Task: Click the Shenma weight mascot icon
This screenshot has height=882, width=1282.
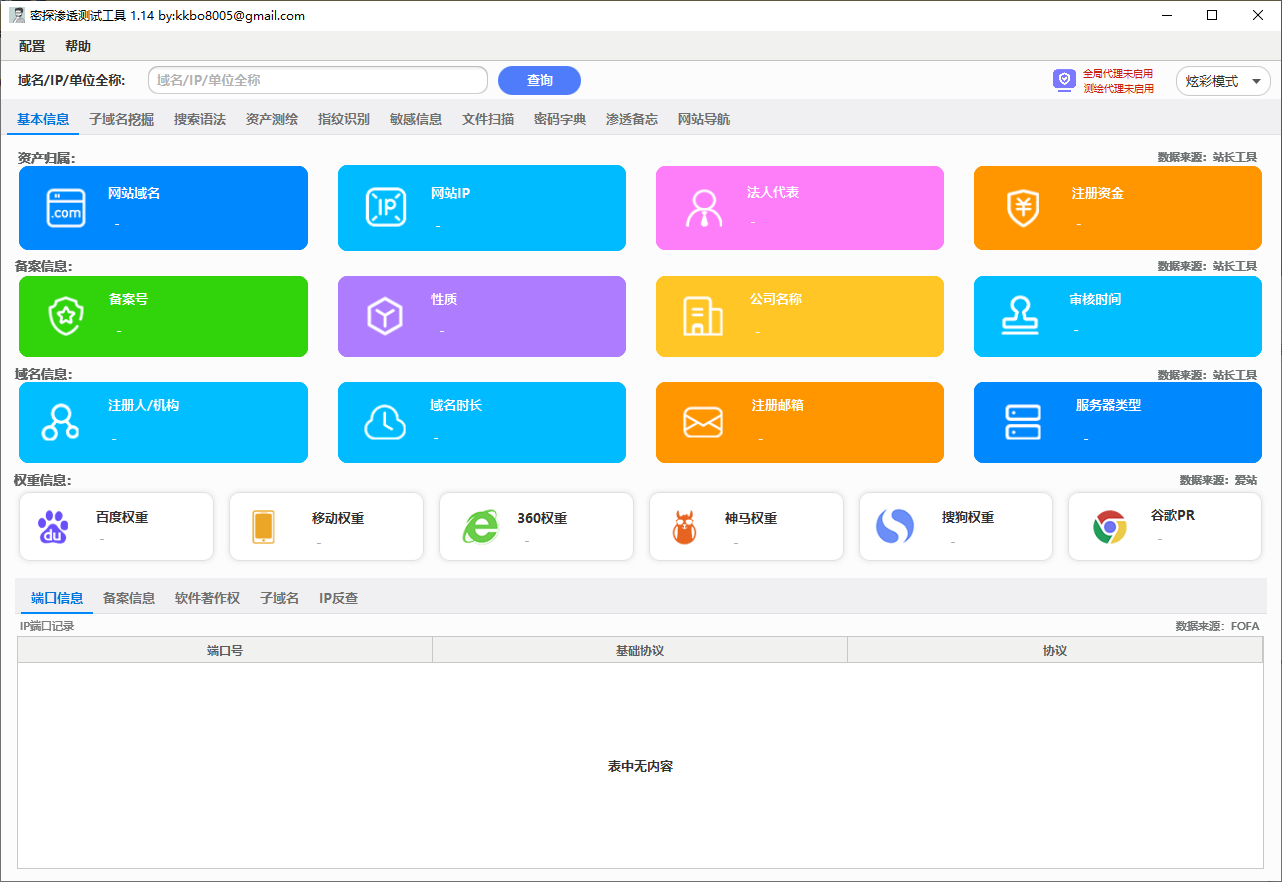Action: tap(684, 526)
